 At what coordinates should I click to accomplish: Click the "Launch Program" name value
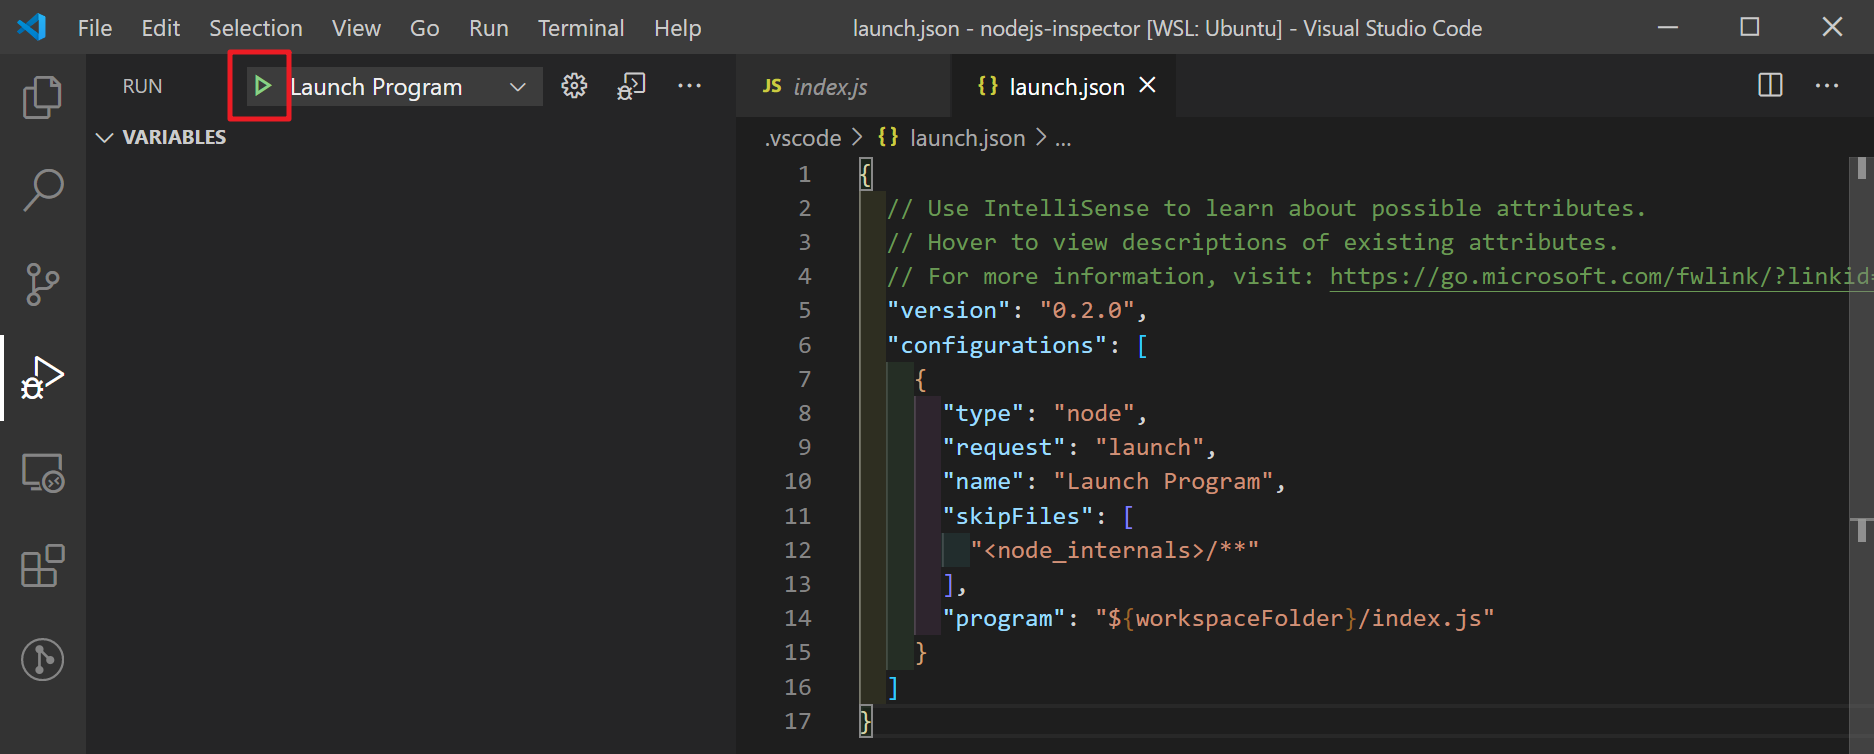pos(1163,482)
